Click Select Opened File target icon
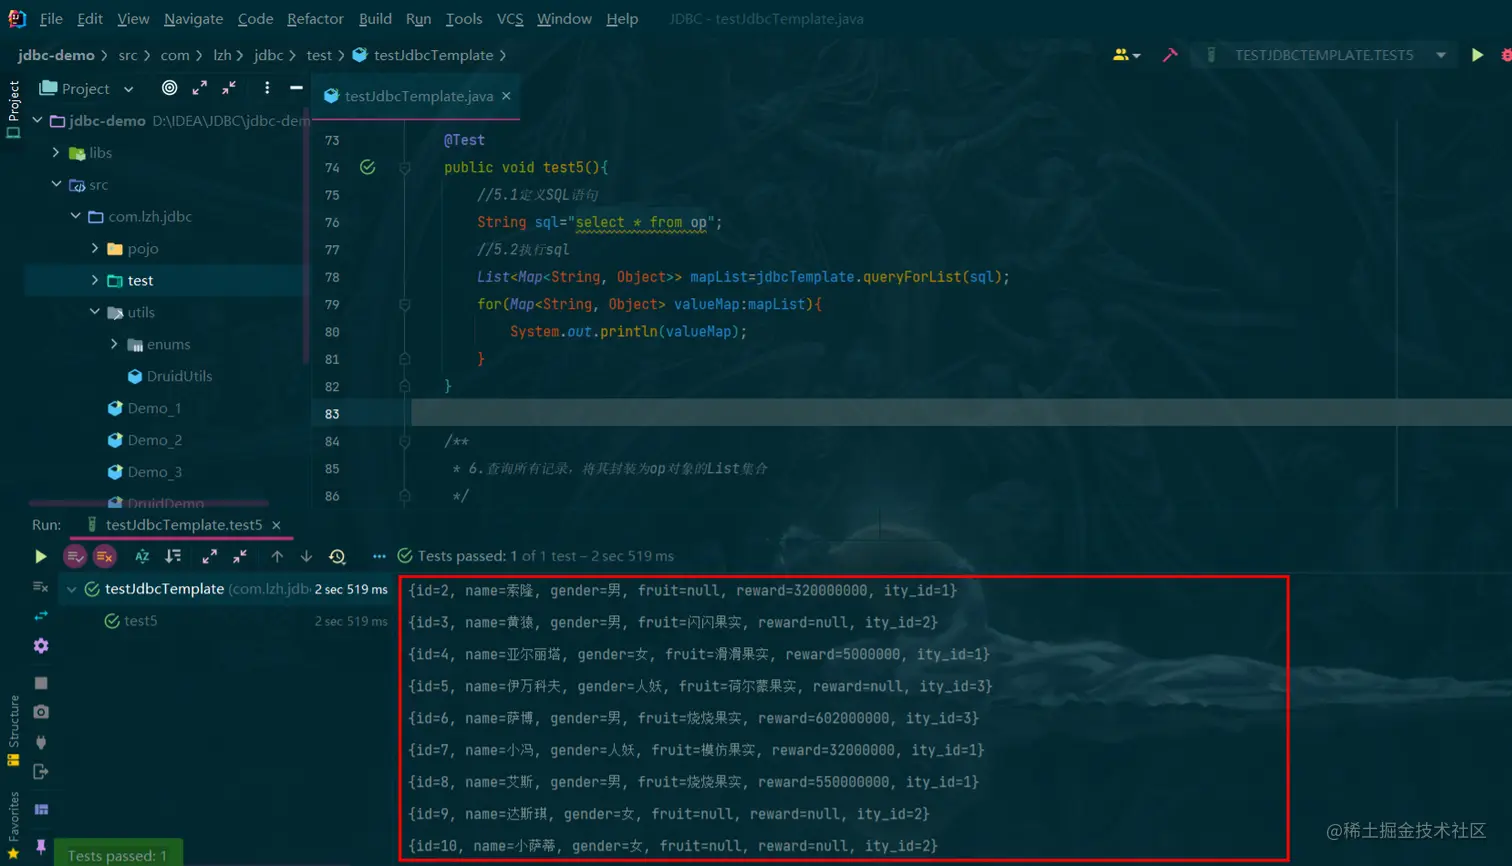 [x=169, y=88]
